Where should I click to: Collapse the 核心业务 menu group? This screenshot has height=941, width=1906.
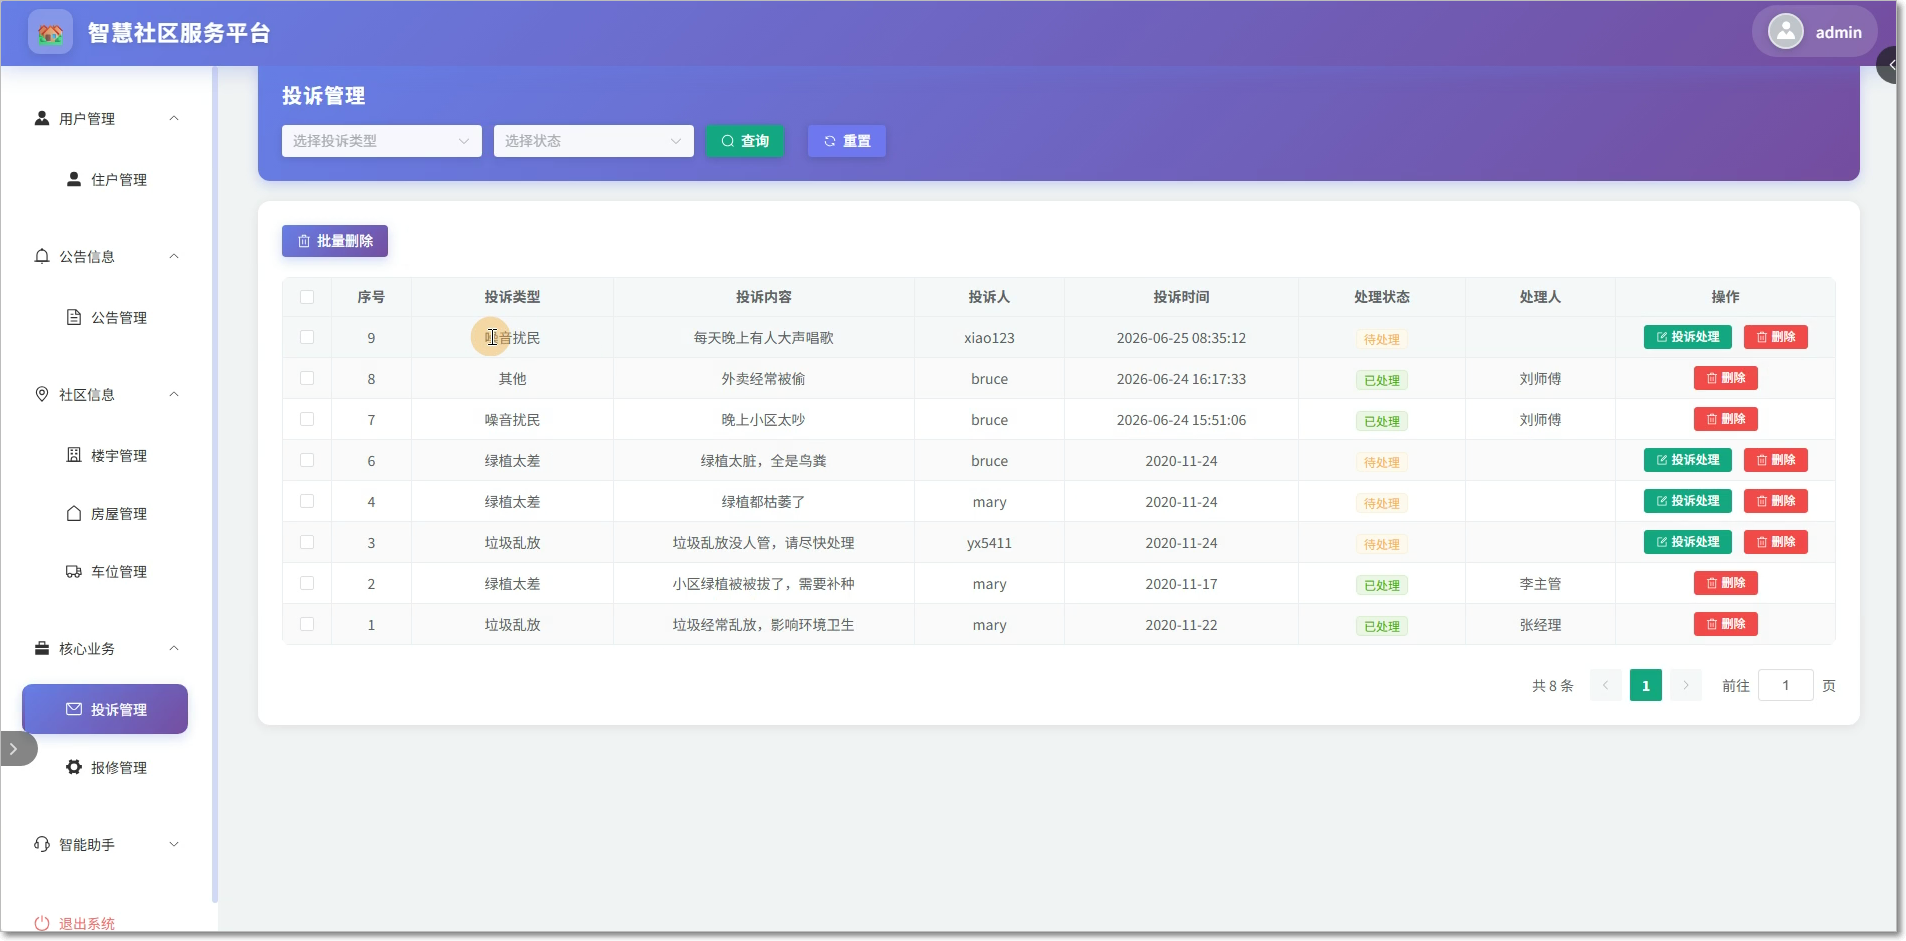174,648
